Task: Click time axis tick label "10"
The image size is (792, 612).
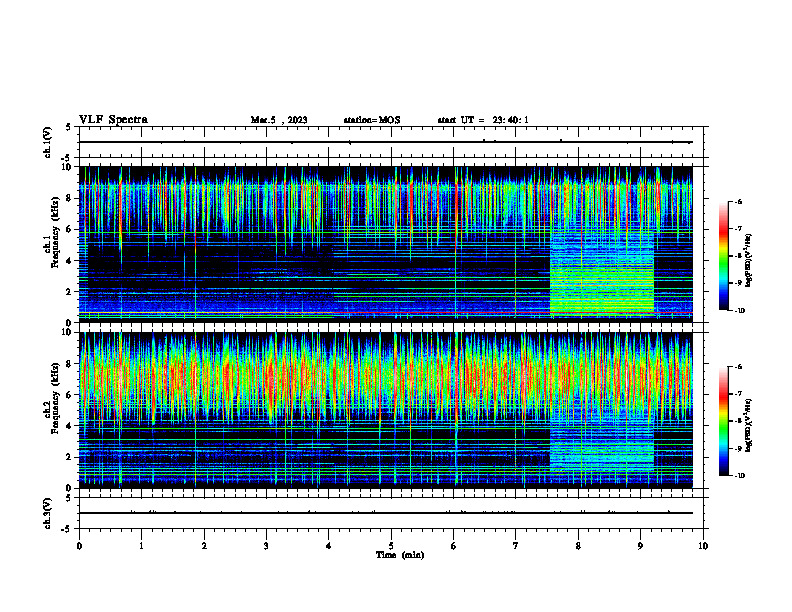Action: click(703, 546)
